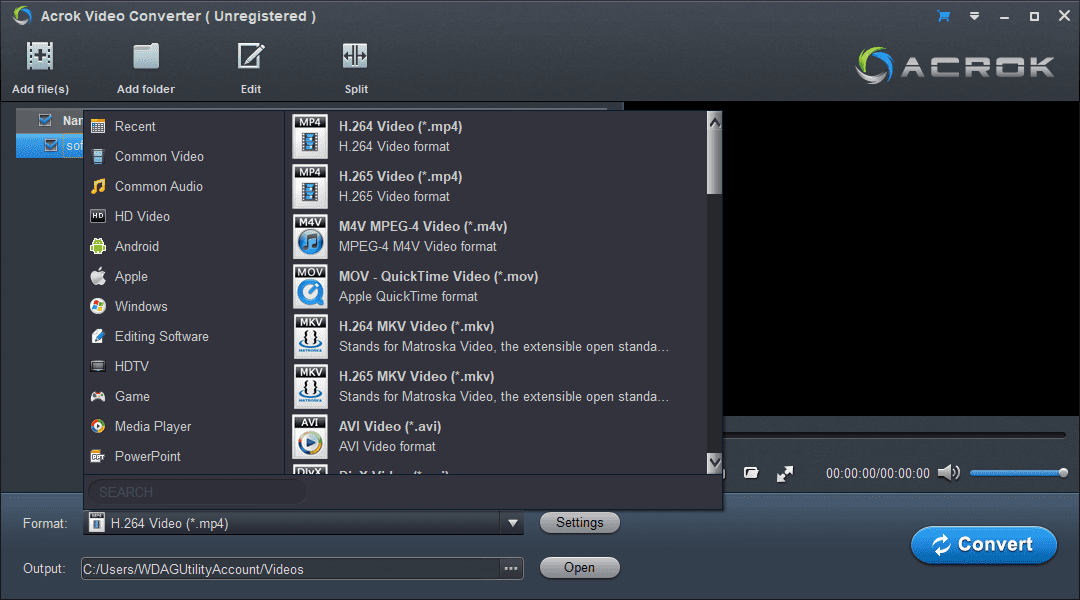Click the snapshot folder icon in player

pos(751,473)
